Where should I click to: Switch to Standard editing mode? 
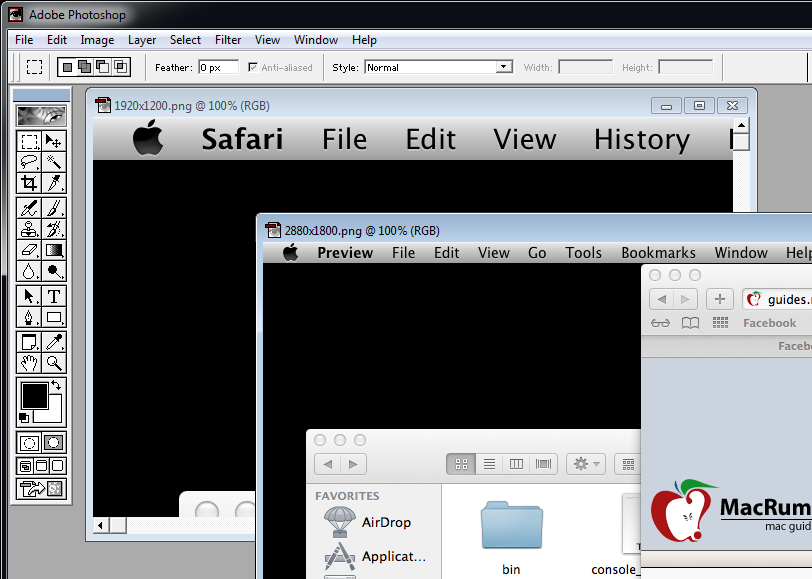point(29,443)
